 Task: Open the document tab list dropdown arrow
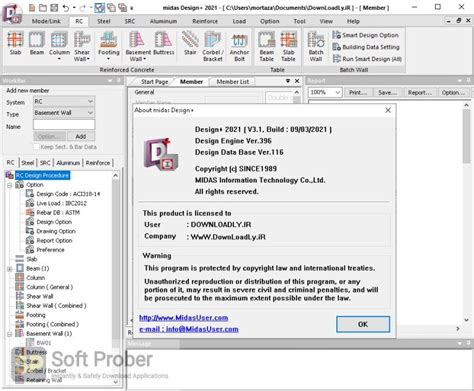(288, 81)
